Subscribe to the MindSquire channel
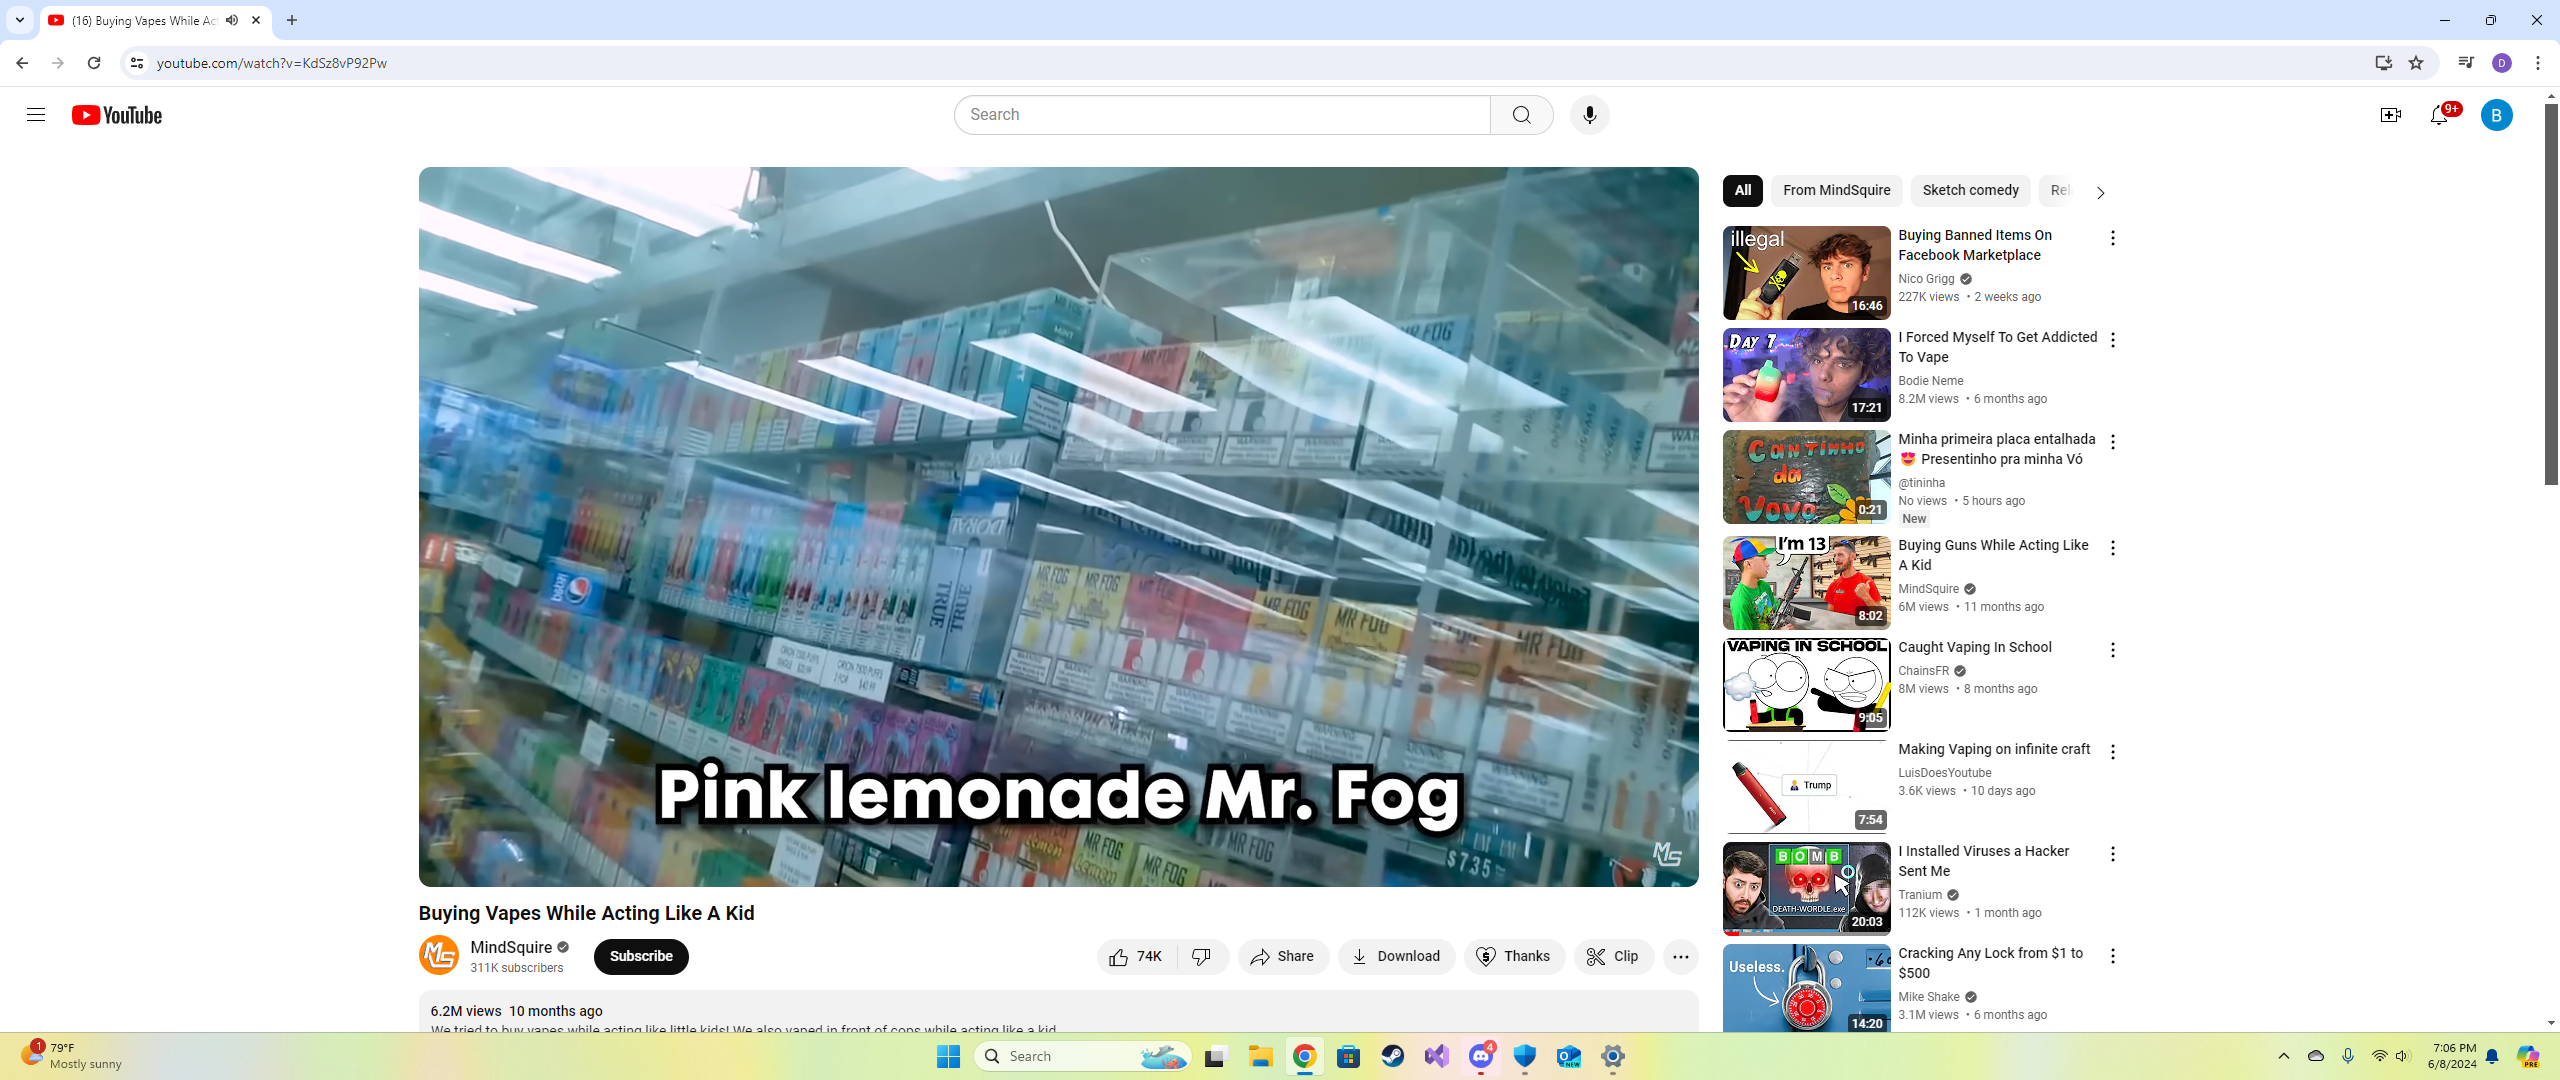Image resolution: width=2560 pixels, height=1080 pixels. 640,956
